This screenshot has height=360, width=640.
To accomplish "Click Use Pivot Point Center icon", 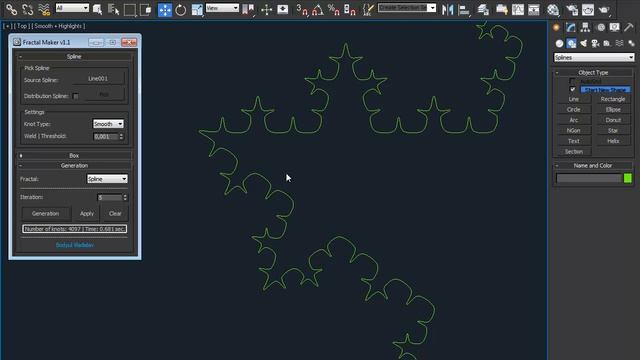I will [x=248, y=9].
